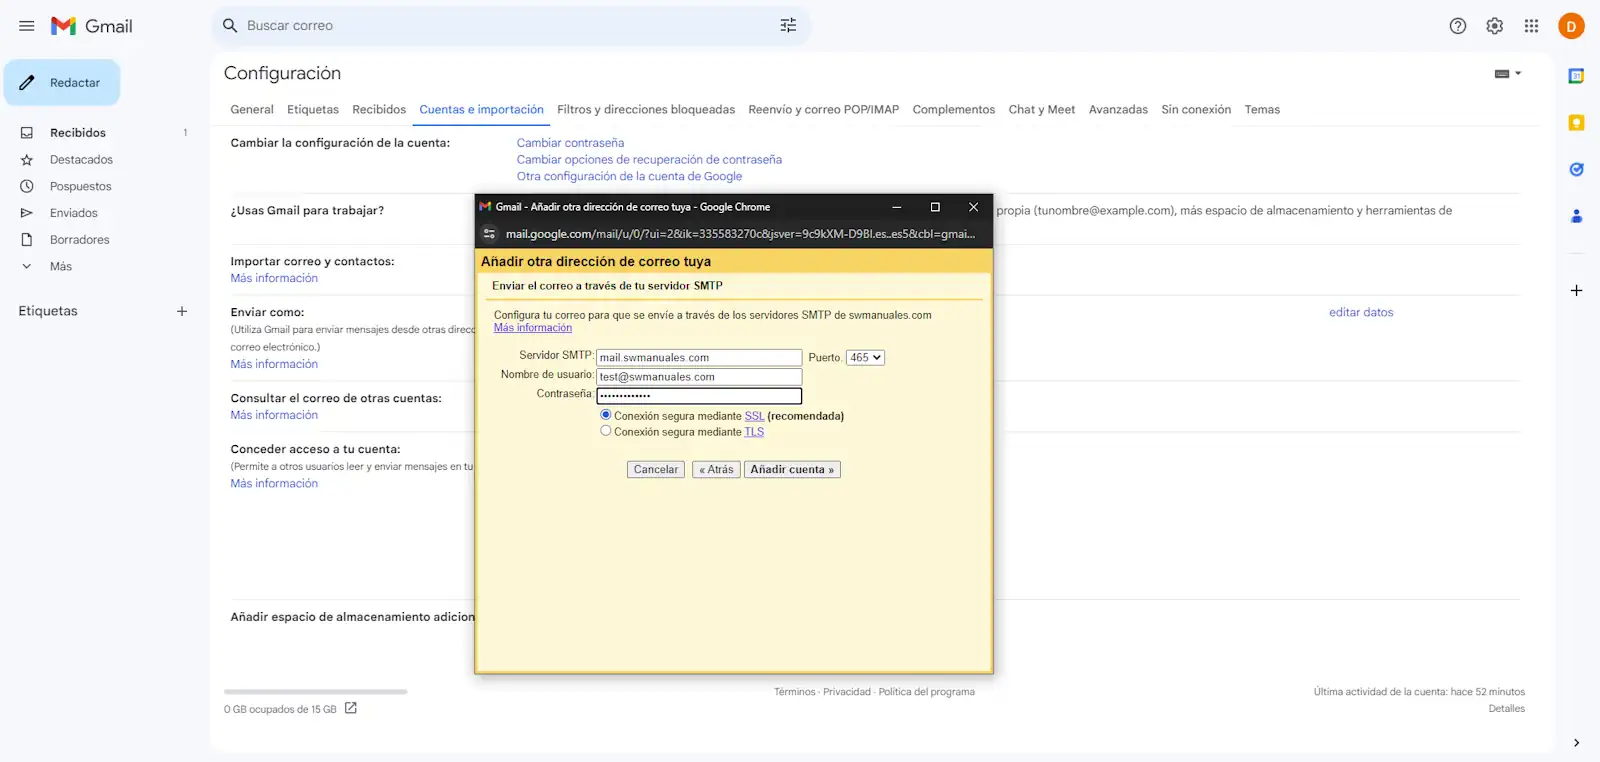Click Más información link in SMTP popup

point(533,328)
